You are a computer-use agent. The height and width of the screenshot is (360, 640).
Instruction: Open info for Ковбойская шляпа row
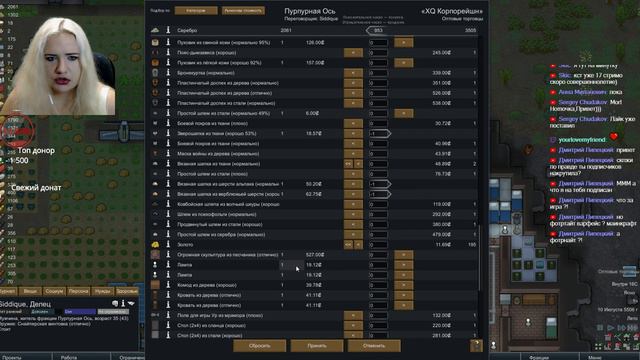[x=168, y=204]
